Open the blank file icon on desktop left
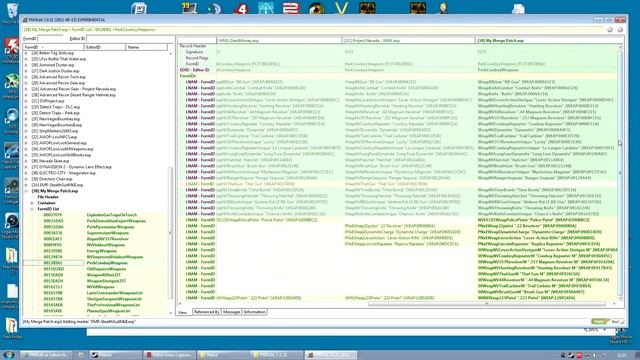640x360 pixels. click(11, 292)
